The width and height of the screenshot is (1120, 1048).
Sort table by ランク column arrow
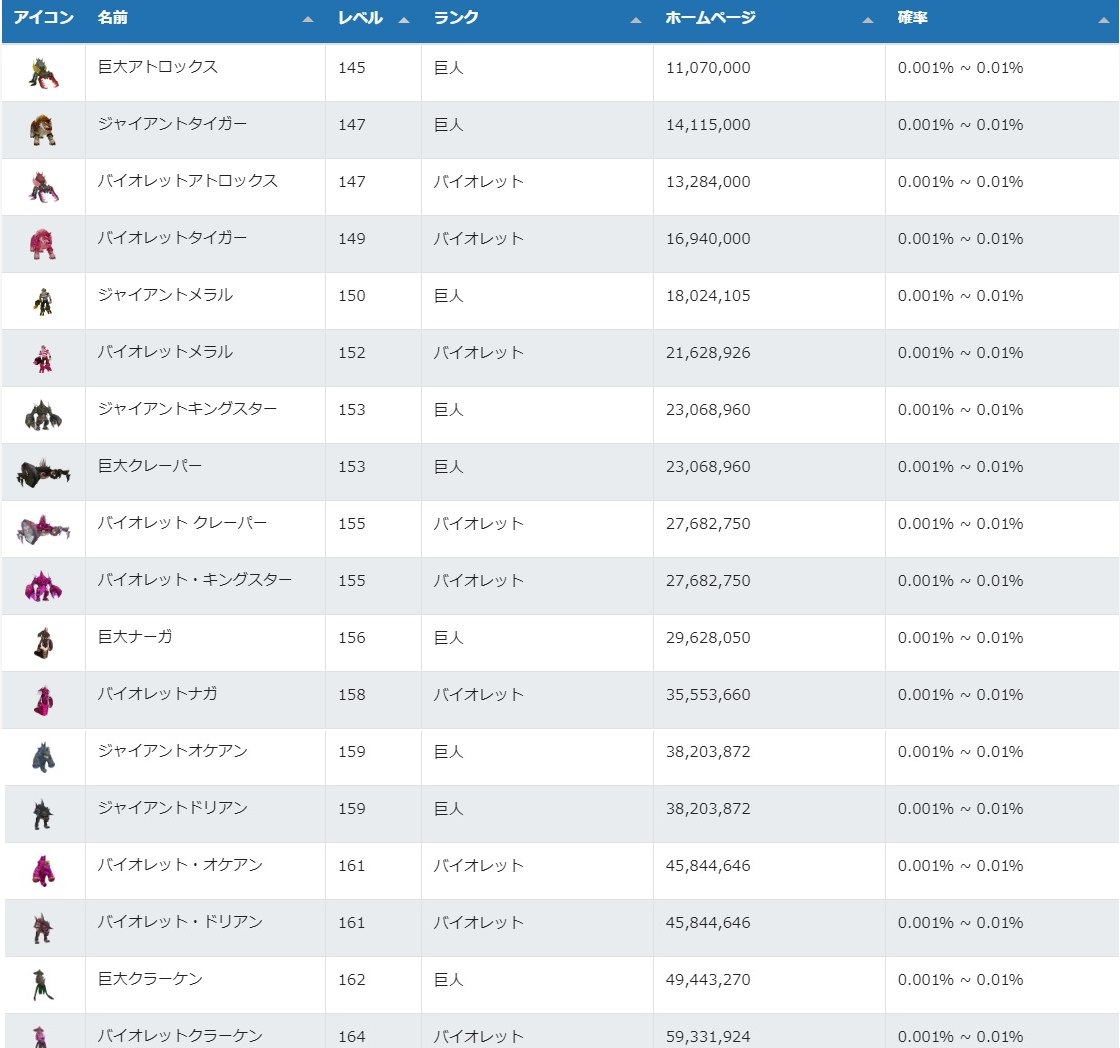(636, 20)
